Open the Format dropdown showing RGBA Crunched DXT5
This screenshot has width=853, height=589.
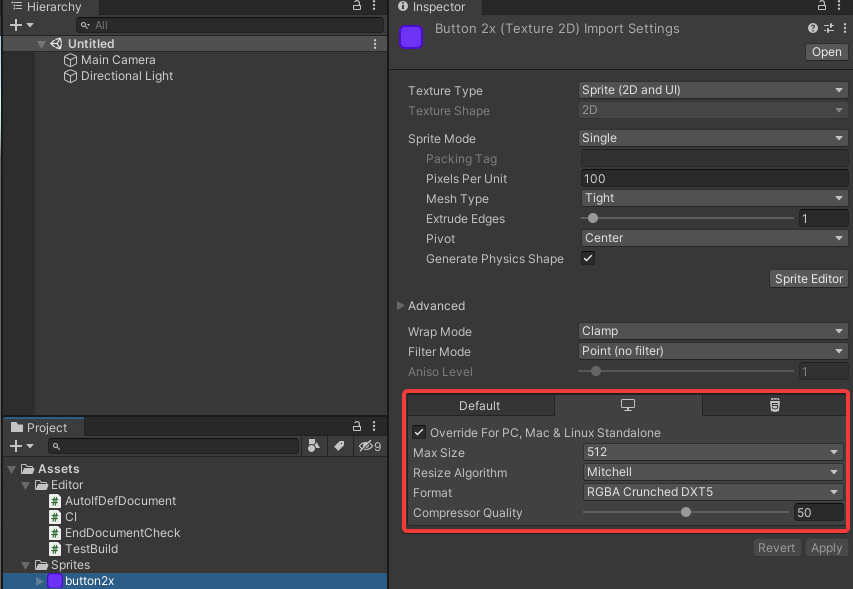pos(713,492)
